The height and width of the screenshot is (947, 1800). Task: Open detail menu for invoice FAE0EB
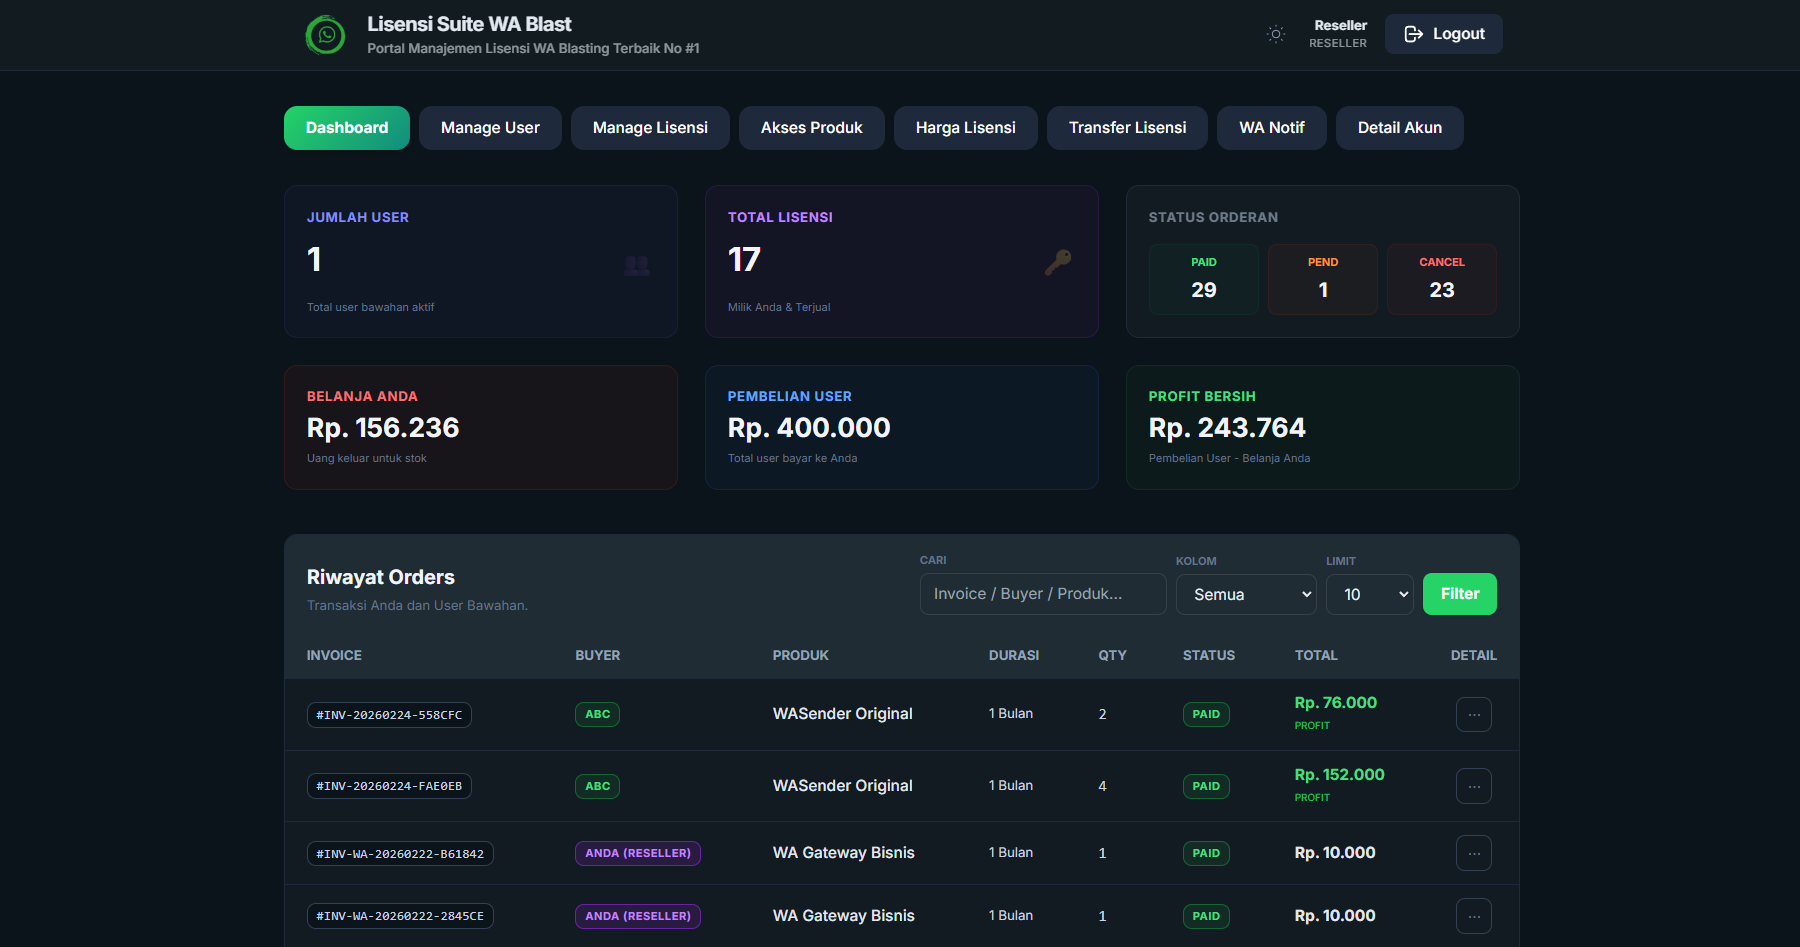(1473, 786)
